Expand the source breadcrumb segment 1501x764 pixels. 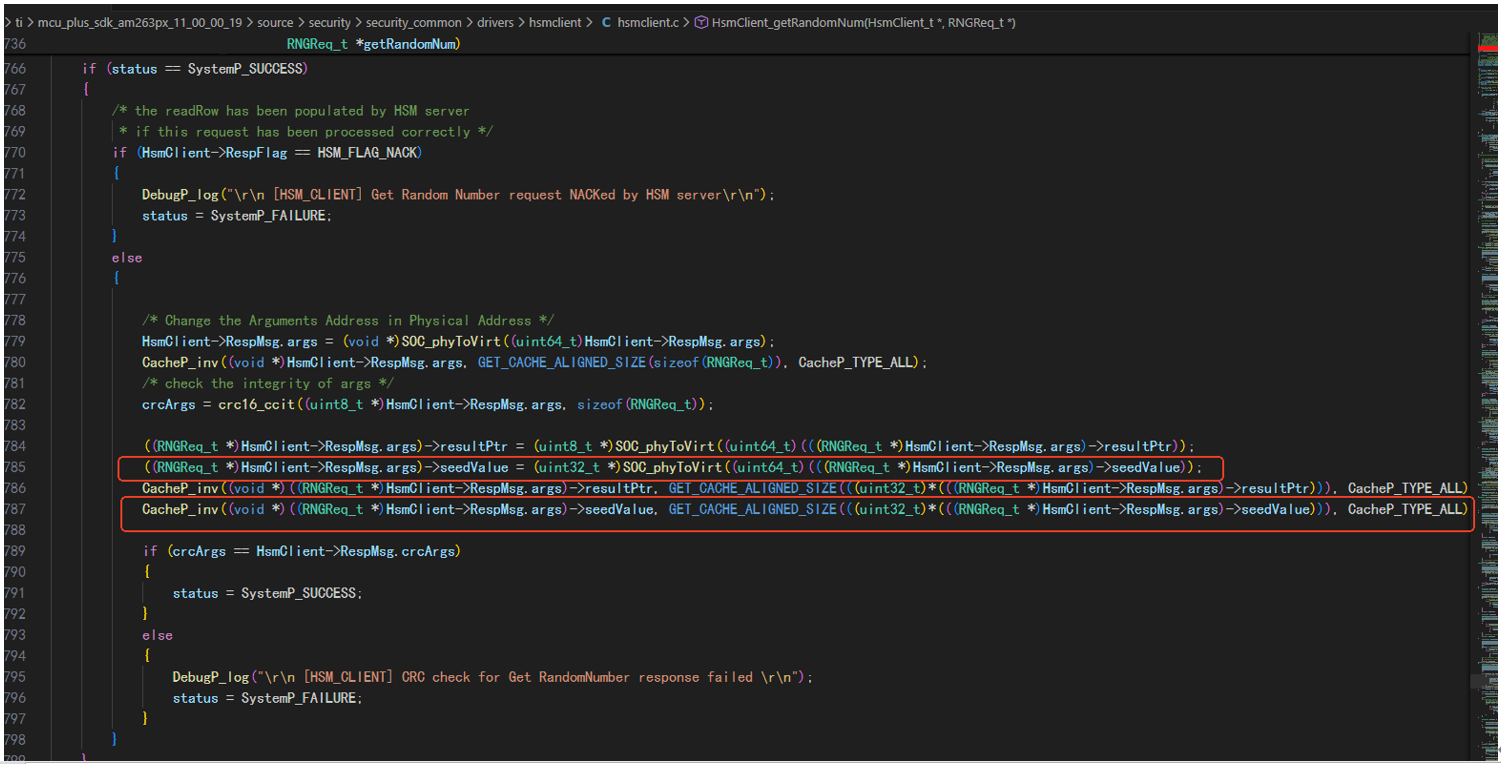coord(276,22)
